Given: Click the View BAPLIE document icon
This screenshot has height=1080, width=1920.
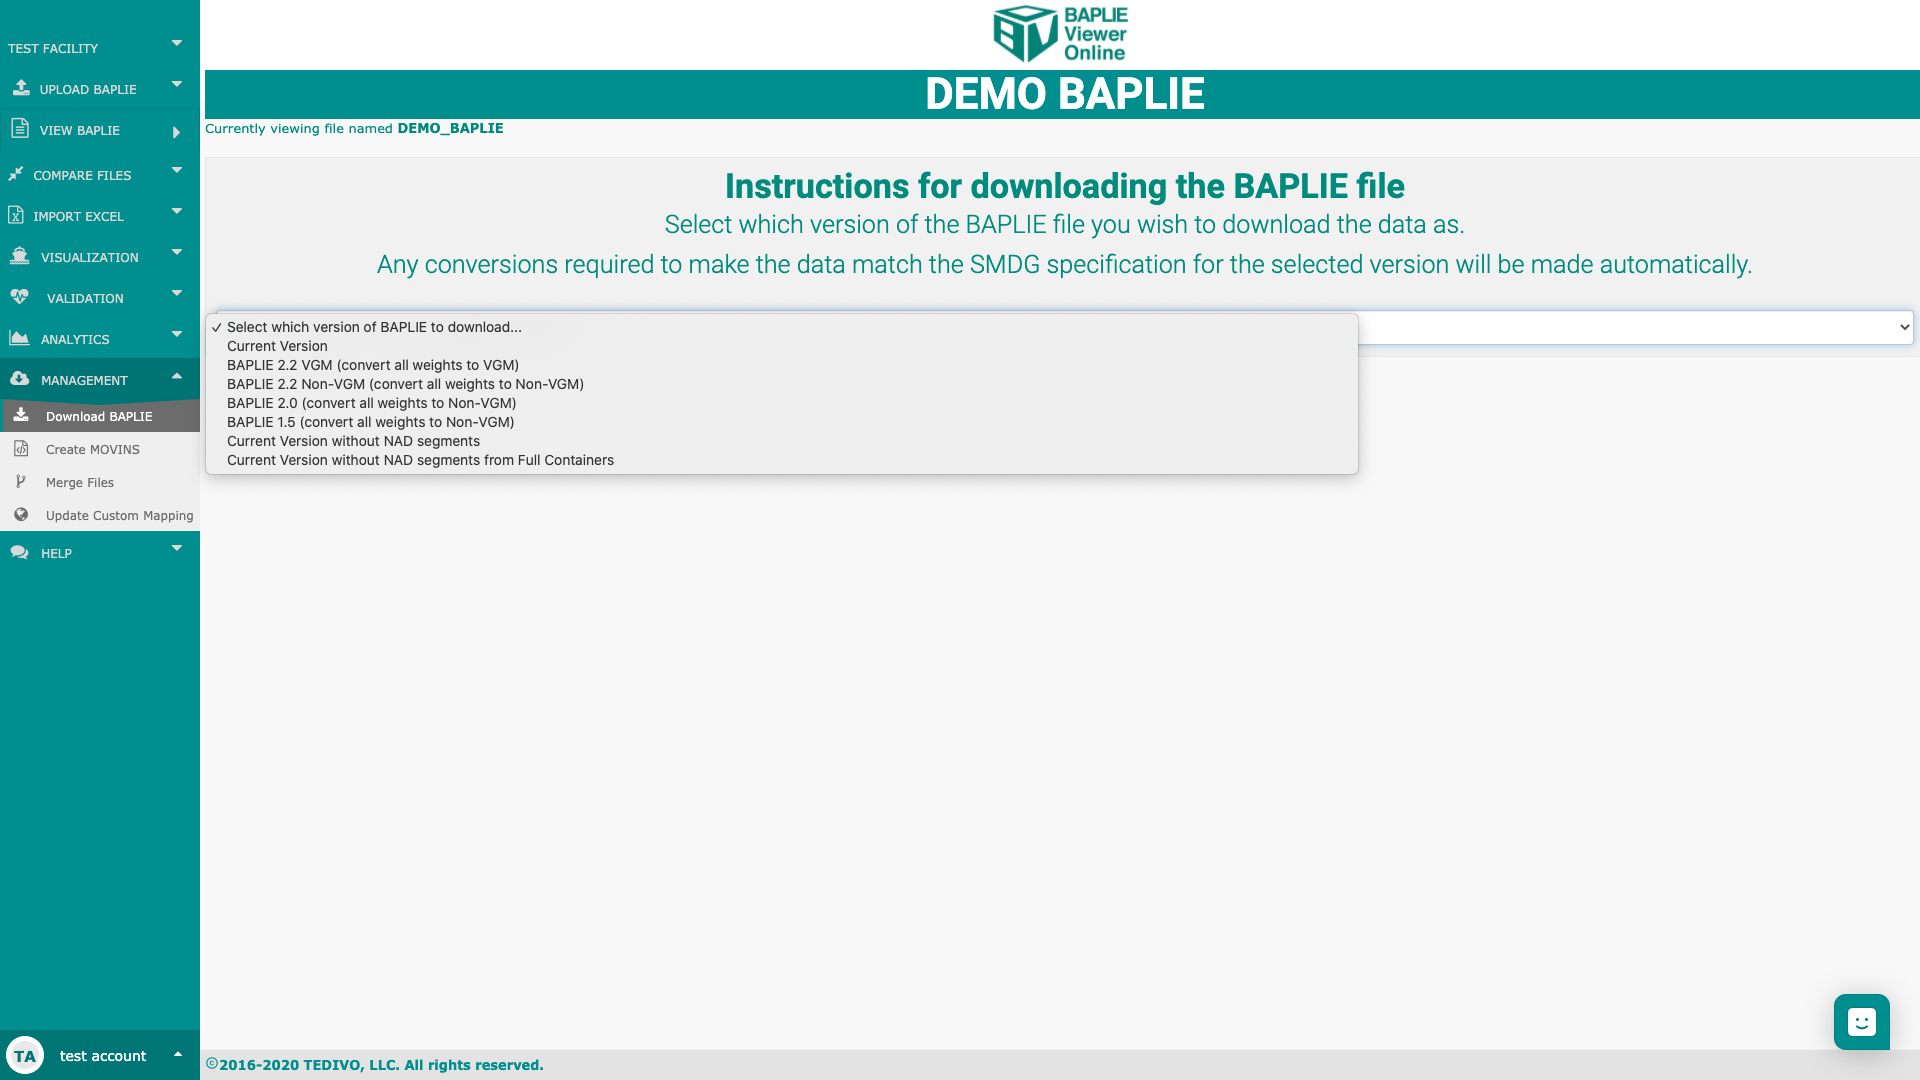Looking at the screenshot, I should pos(19,128).
